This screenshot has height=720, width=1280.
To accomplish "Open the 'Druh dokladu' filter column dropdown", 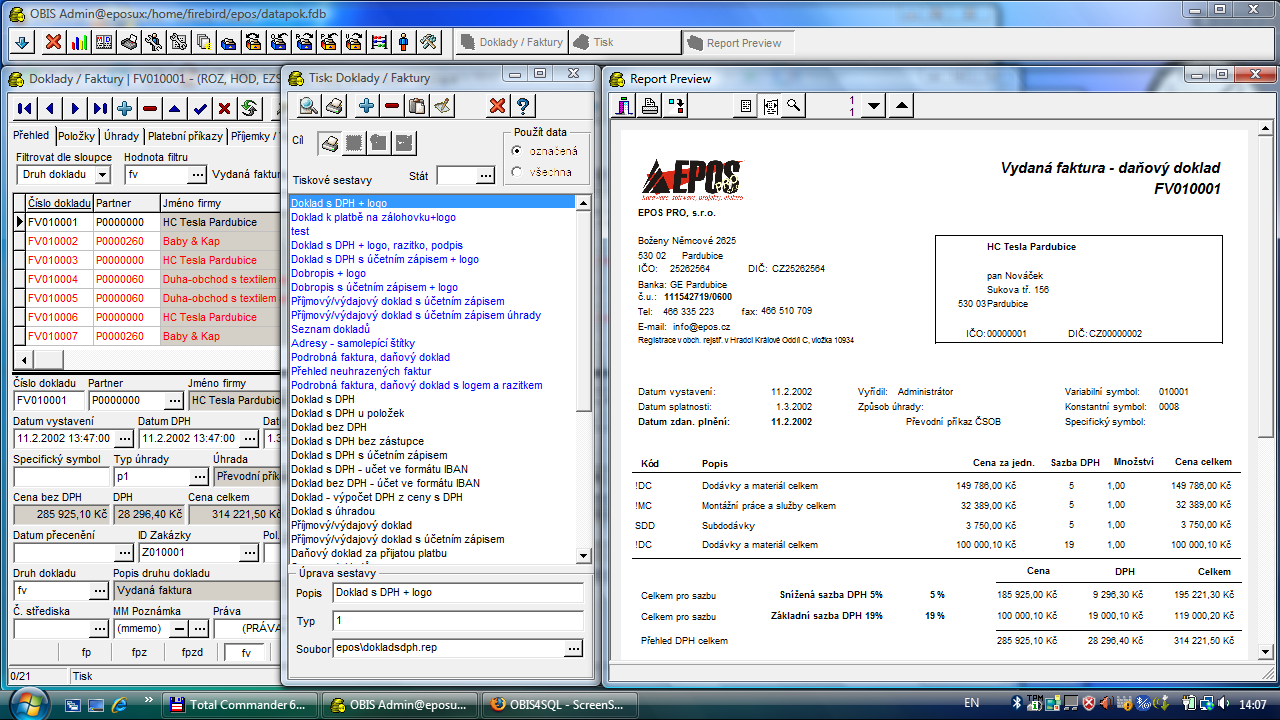I will point(101,175).
